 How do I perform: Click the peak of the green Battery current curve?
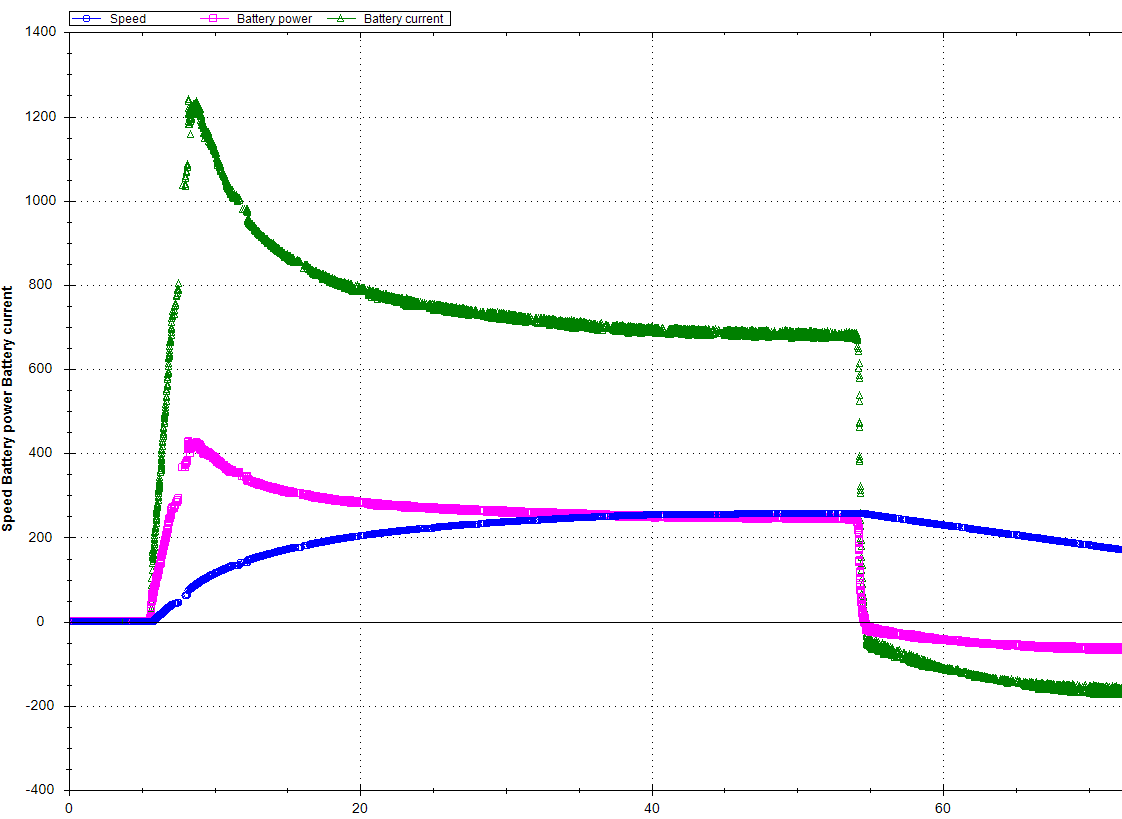pos(189,103)
